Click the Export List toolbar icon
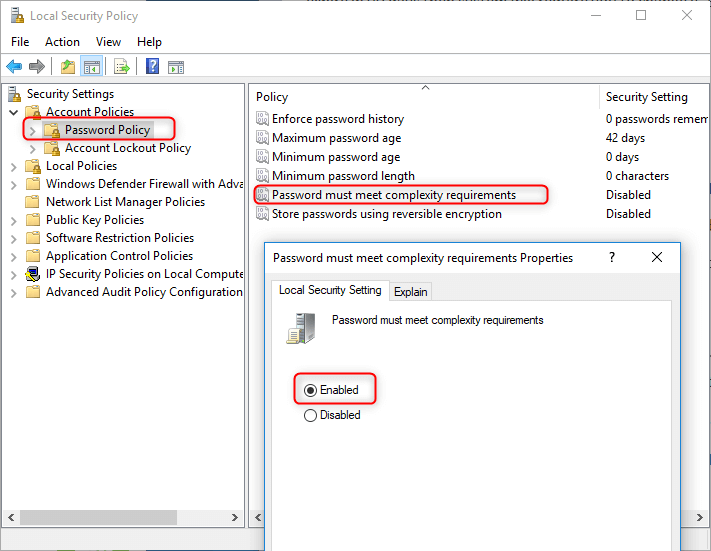This screenshot has height=551, width=711. tap(122, 67)
